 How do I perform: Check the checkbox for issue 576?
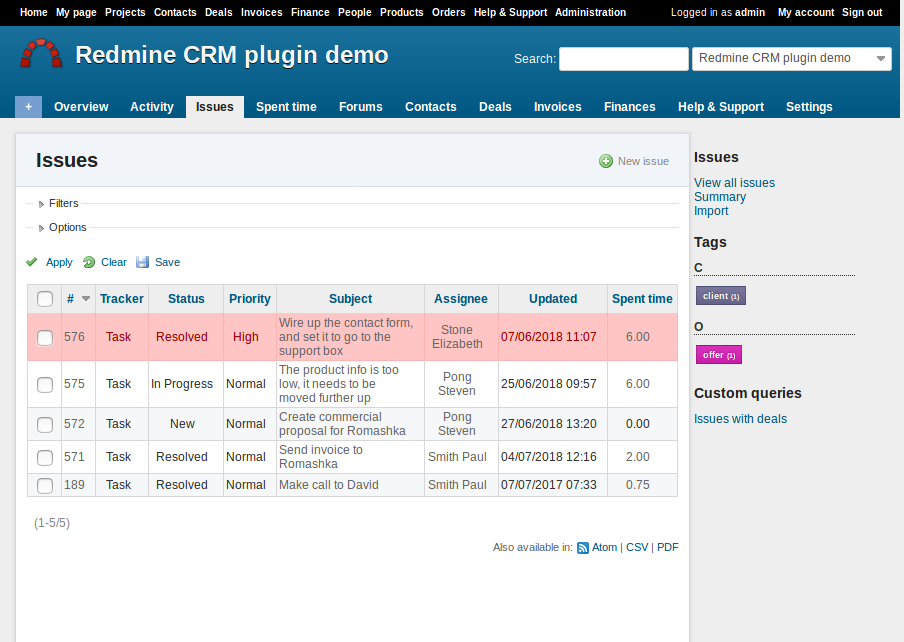click(45, 338)
